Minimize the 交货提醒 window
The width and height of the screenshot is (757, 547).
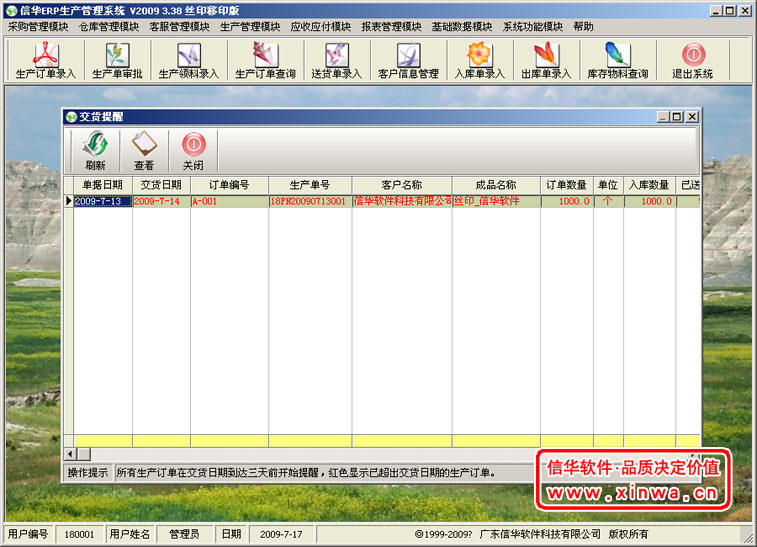click(663, 116)
